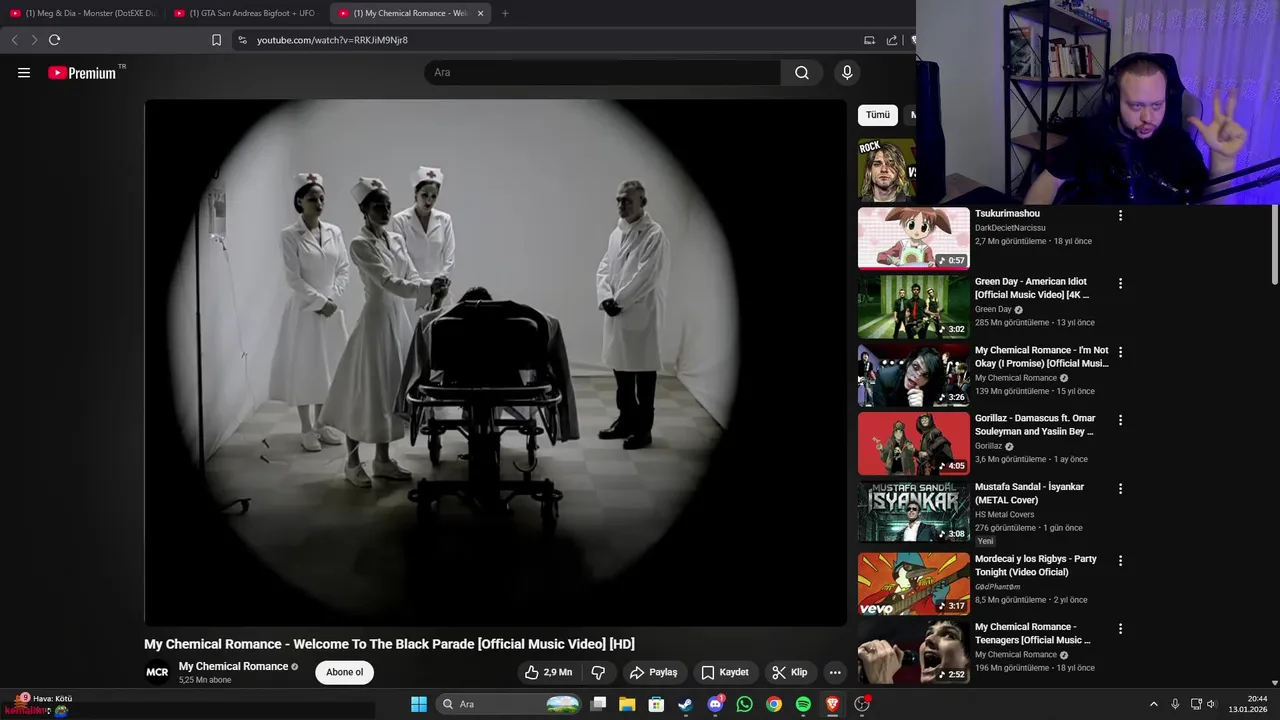
Task: Open options menu for I'm Not Okay video
Action: 1120,352
